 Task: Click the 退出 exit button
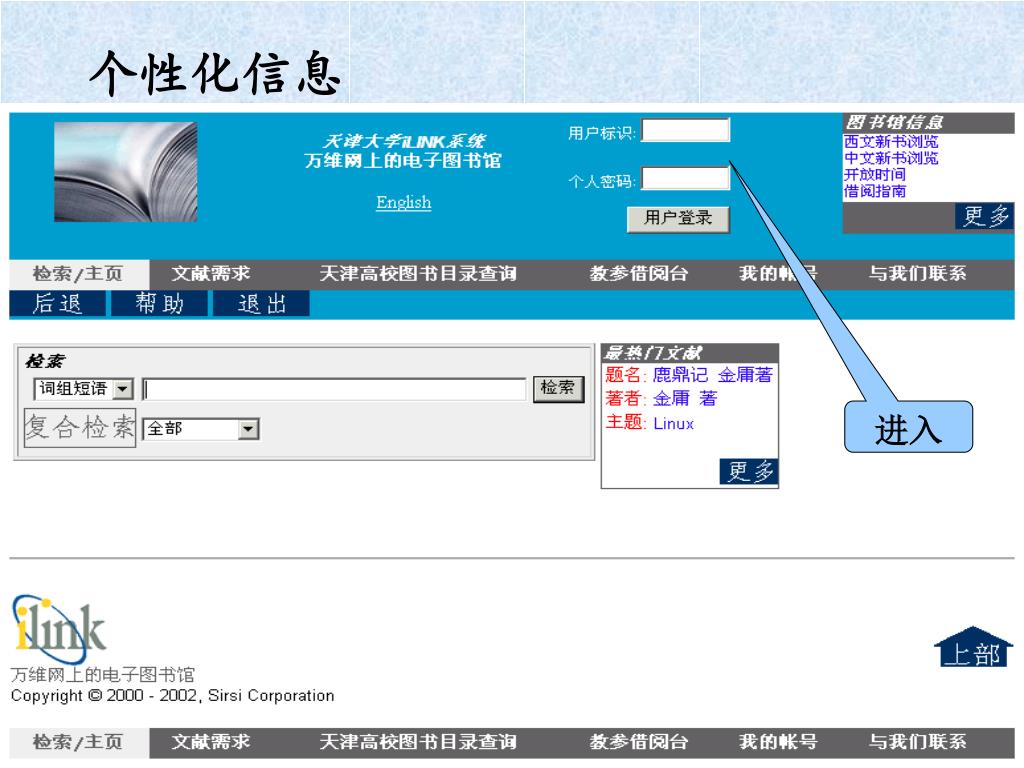pos(262,304)
